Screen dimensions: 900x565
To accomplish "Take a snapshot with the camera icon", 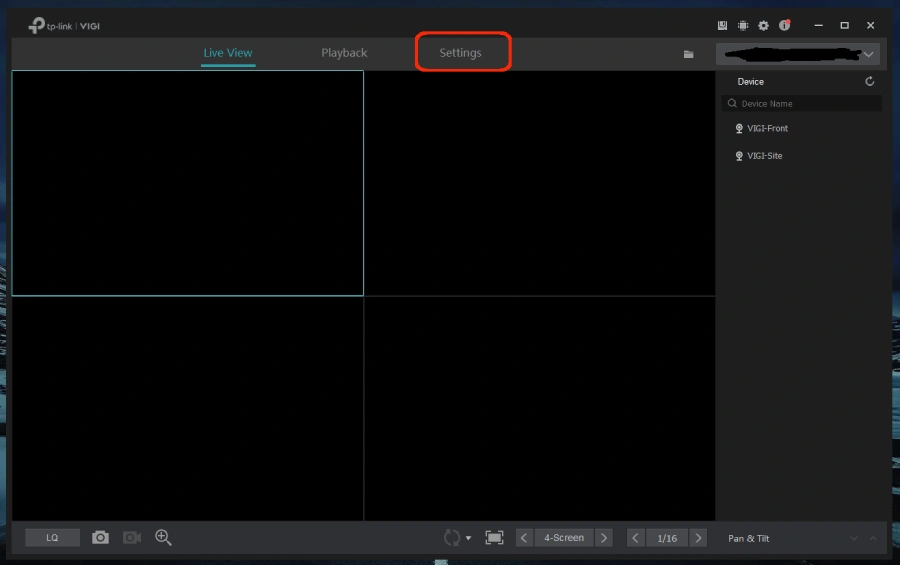I will pos(100,537).
